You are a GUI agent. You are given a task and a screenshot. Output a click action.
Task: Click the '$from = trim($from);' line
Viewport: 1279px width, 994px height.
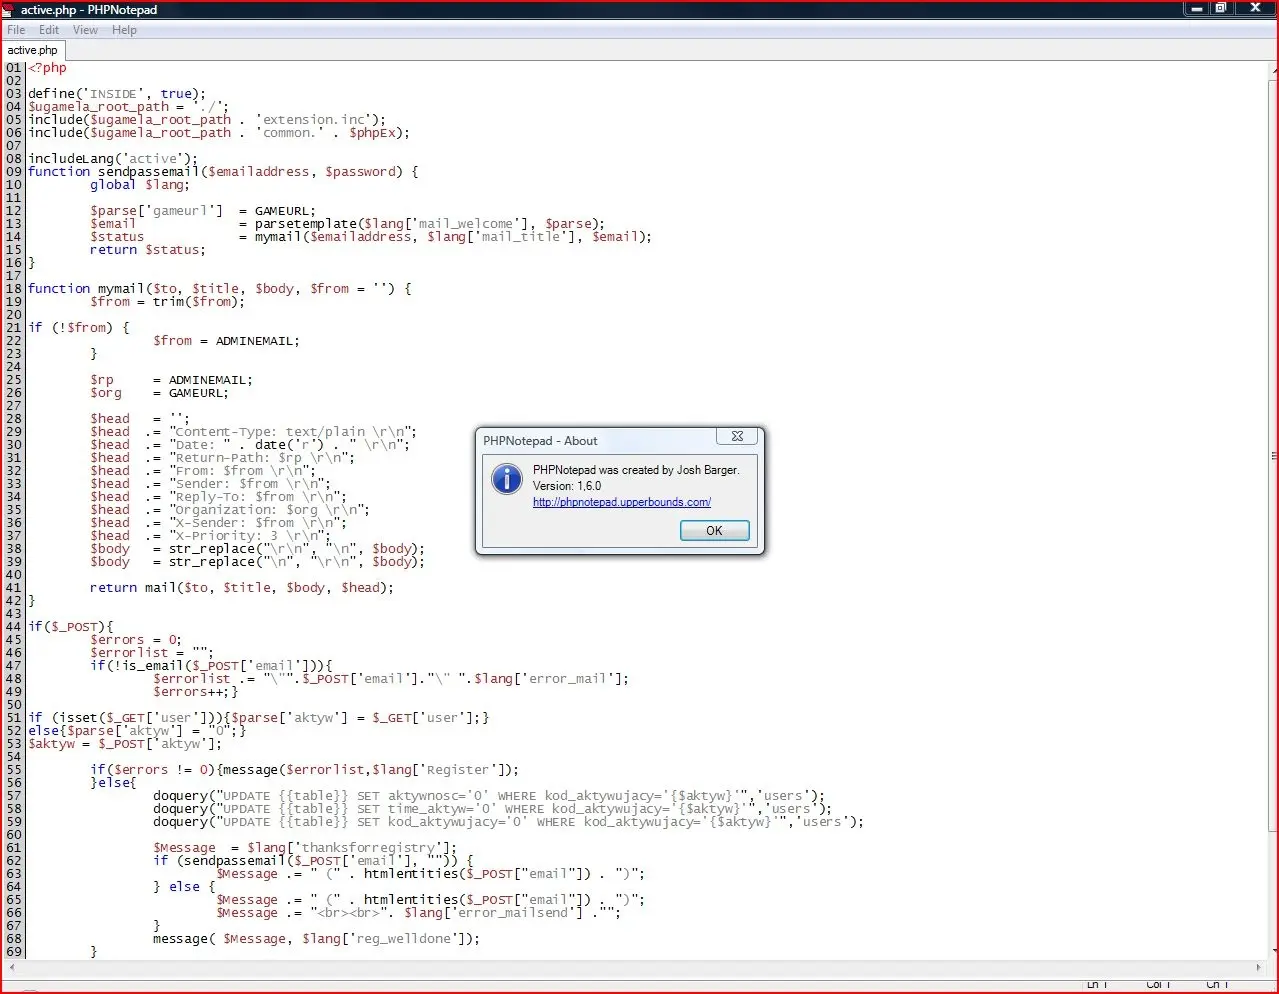167,302
